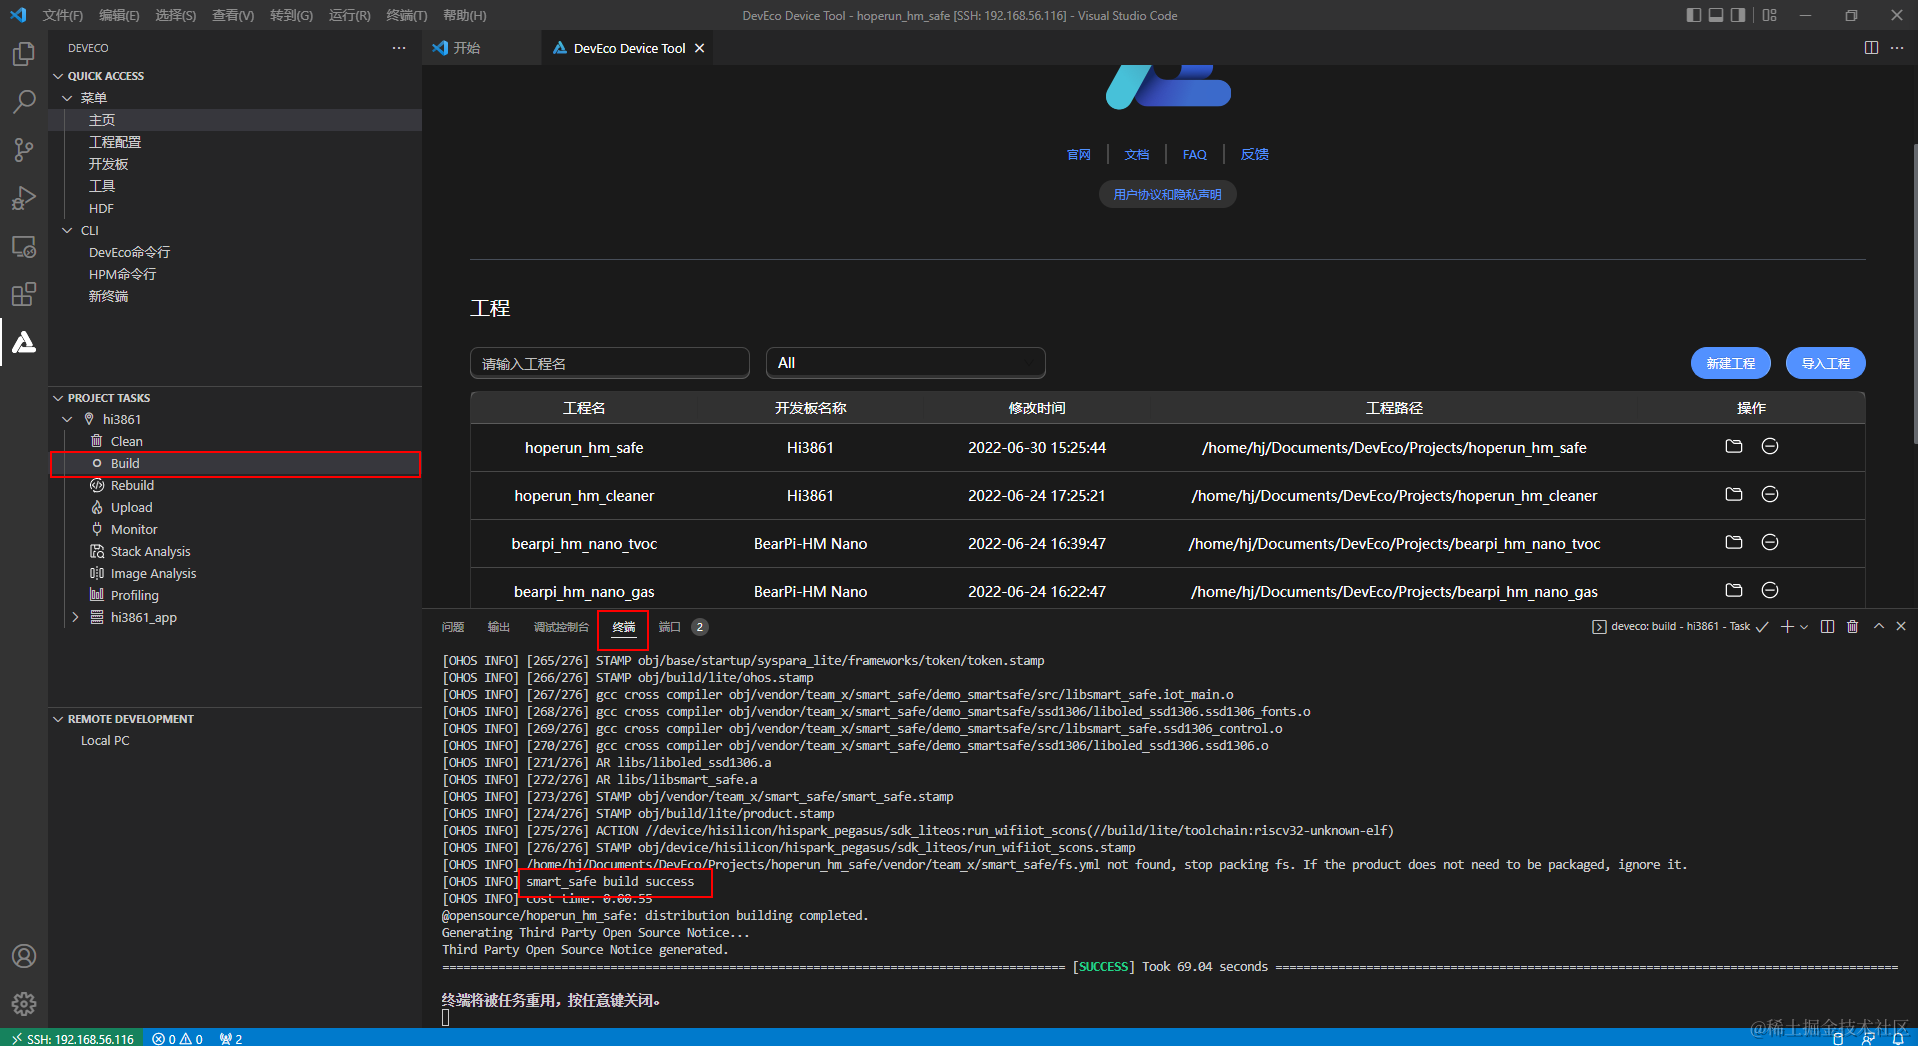Image resolution: width=1918 pixels, height=1046 pixels.
Task: Open folder for hoperun_hm_safe project
Action: click(1734, 446)
